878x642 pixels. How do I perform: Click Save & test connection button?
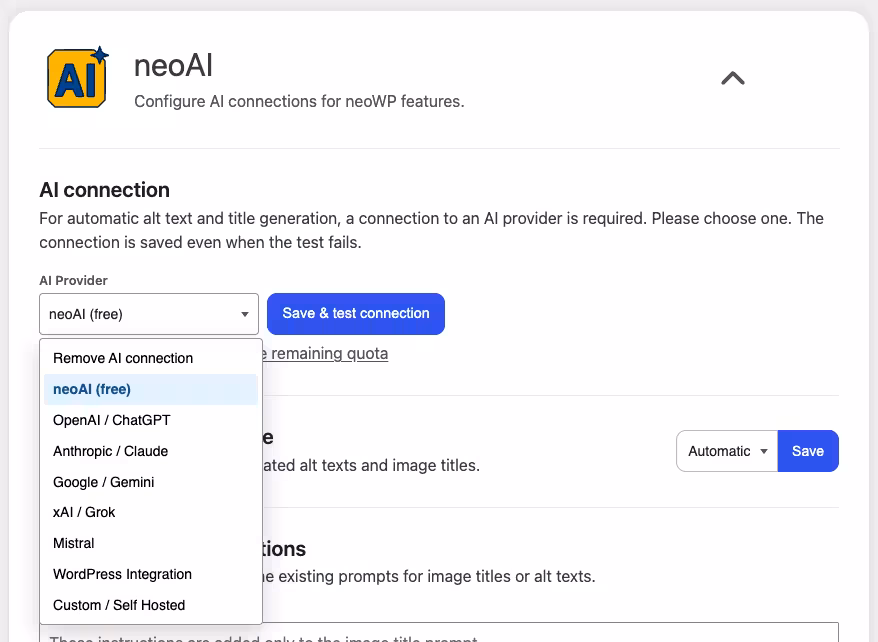coord(356,313)
